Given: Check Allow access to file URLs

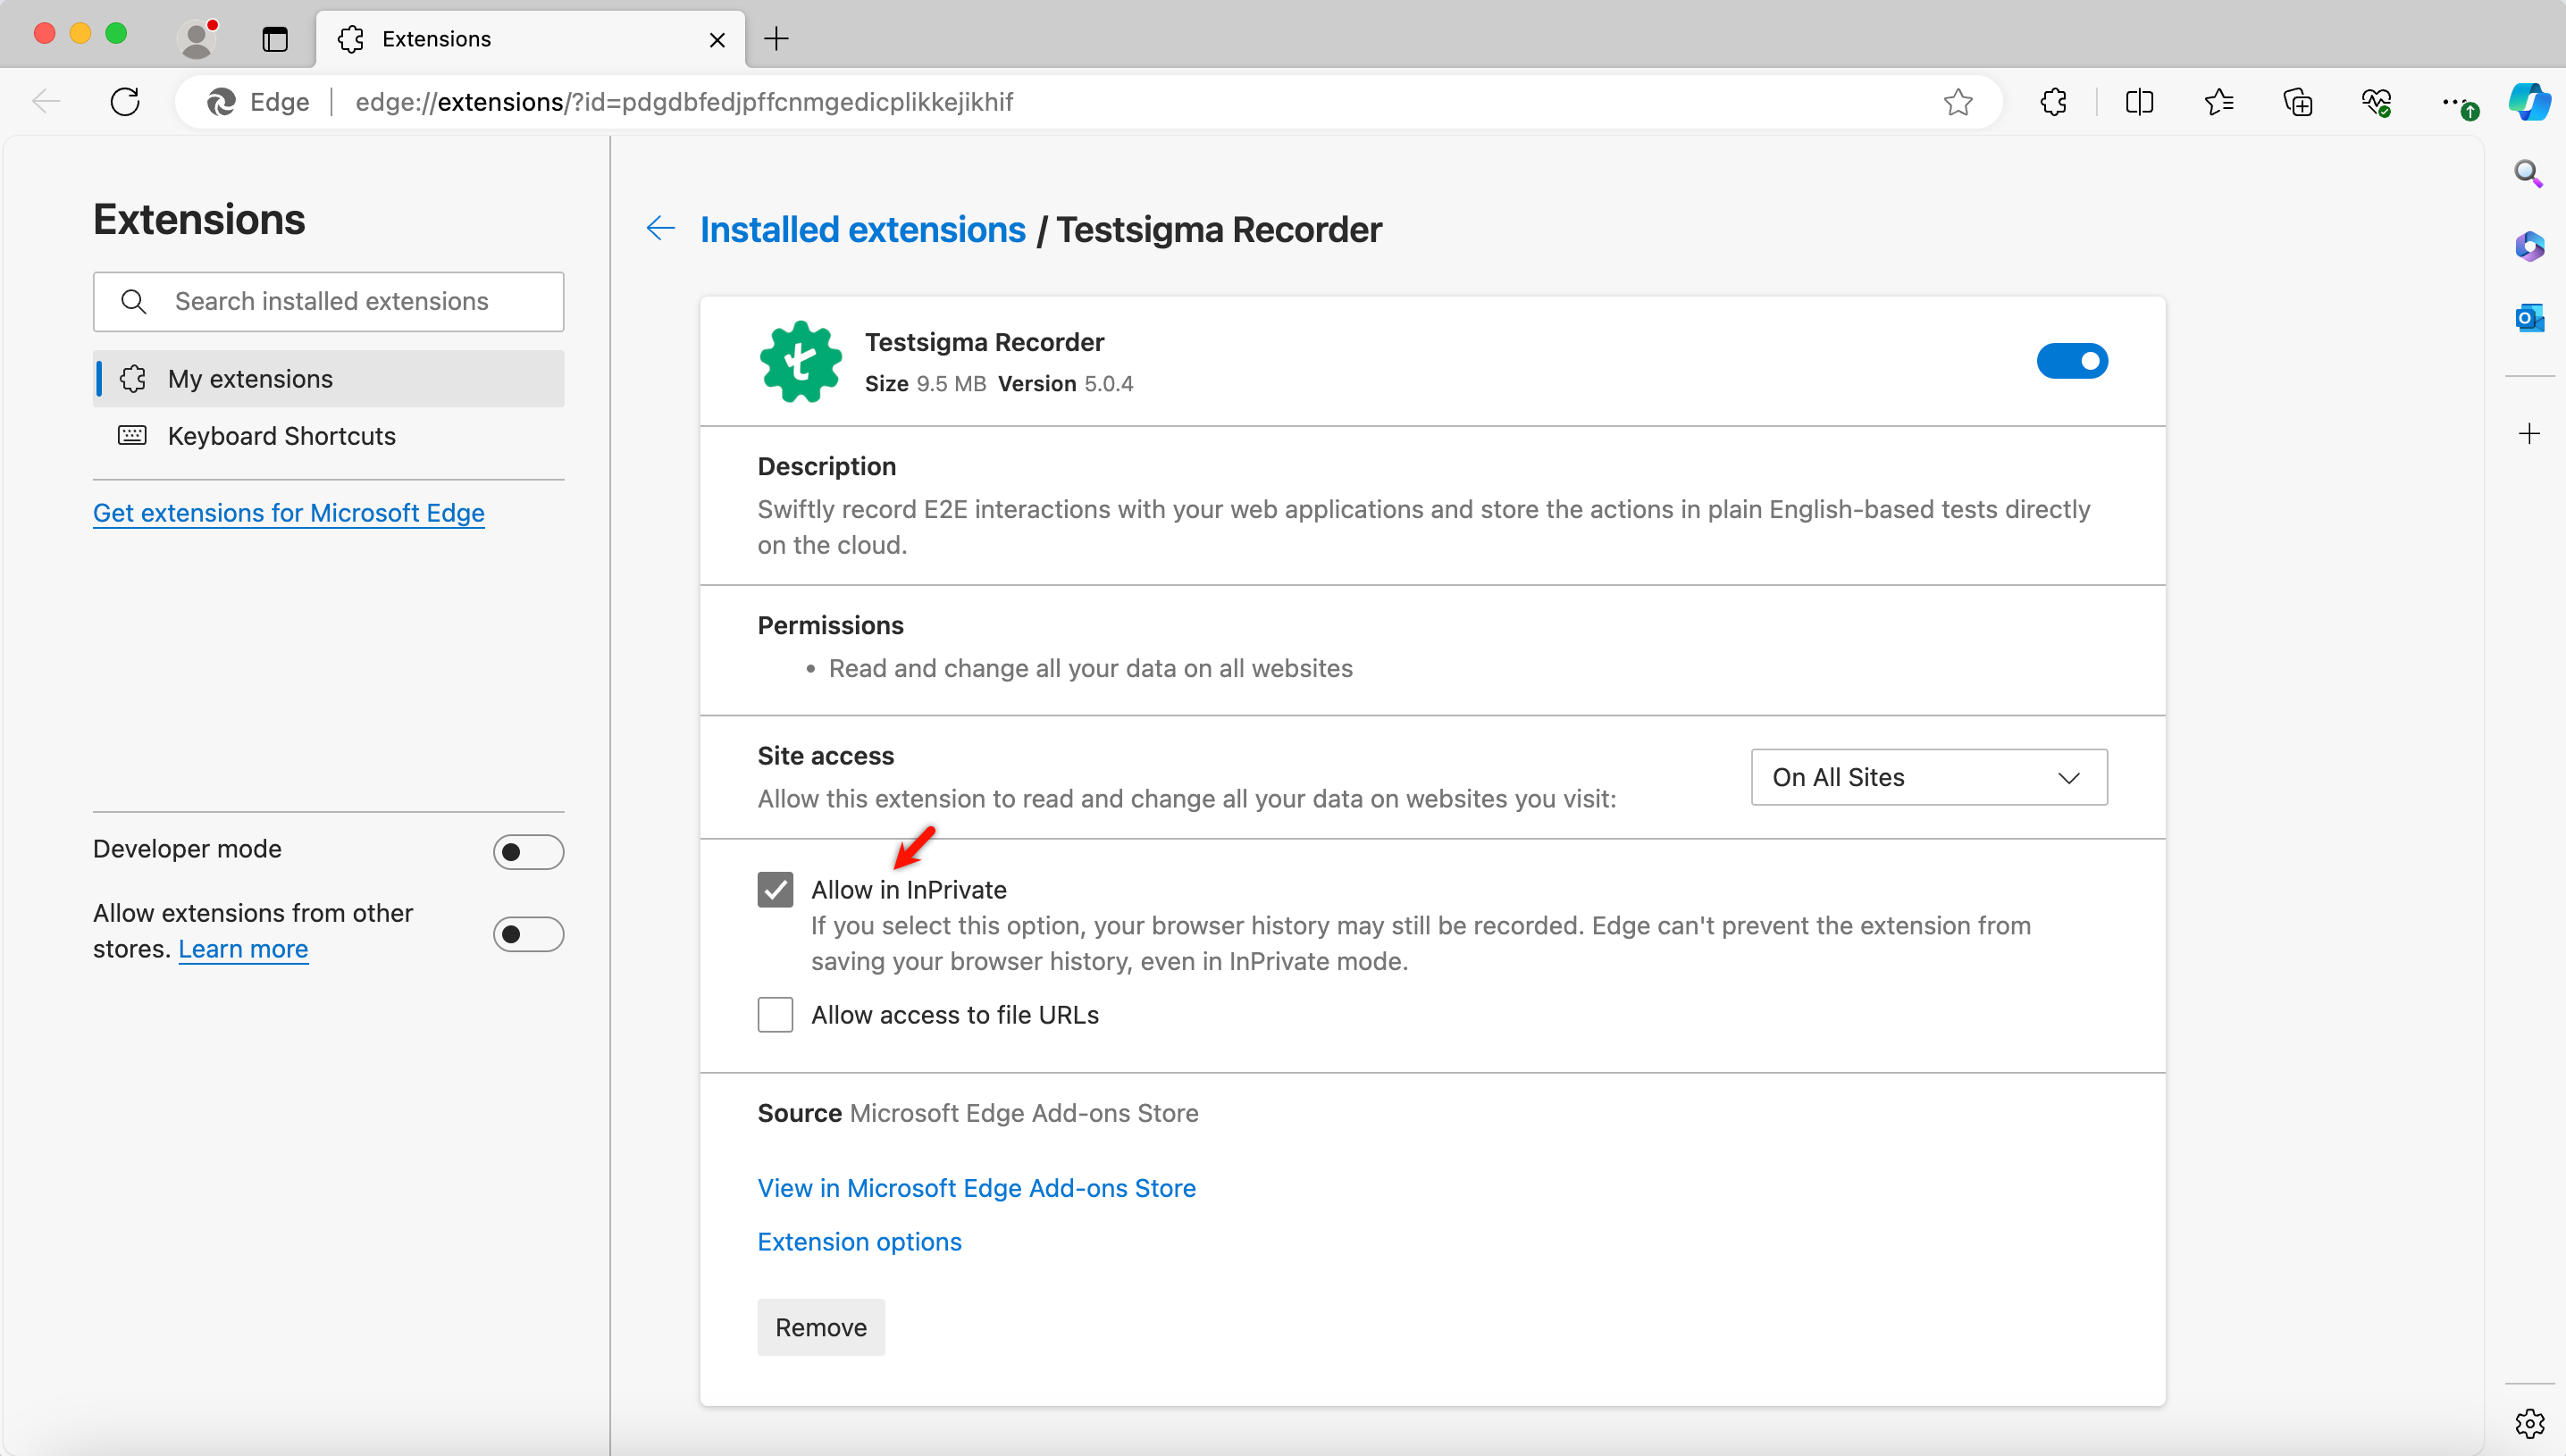Looking at the screenshot, I should [x=775, y=1014].
